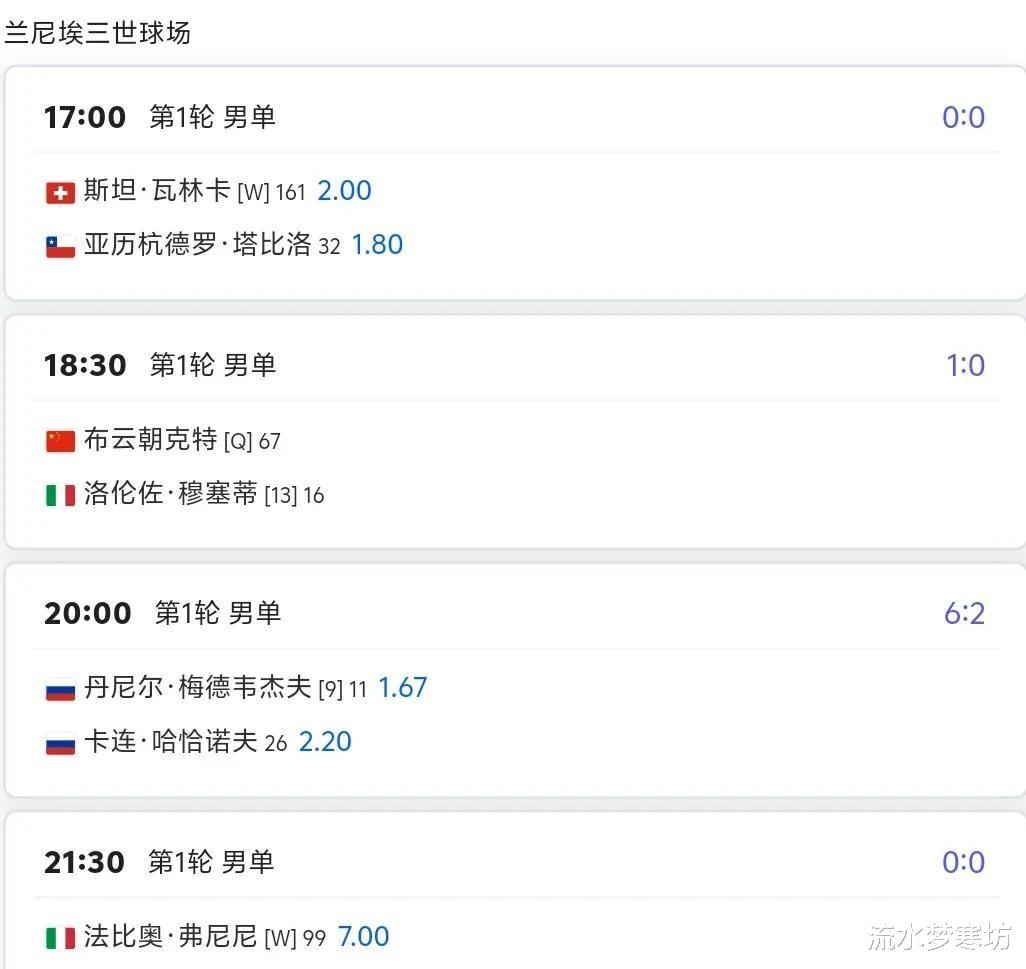Click the Russian flag beside 丹尼尔·梅德韦杰夫
Image resolution: width=1026 pixels, height=969 pixels.
pos(60,691)
